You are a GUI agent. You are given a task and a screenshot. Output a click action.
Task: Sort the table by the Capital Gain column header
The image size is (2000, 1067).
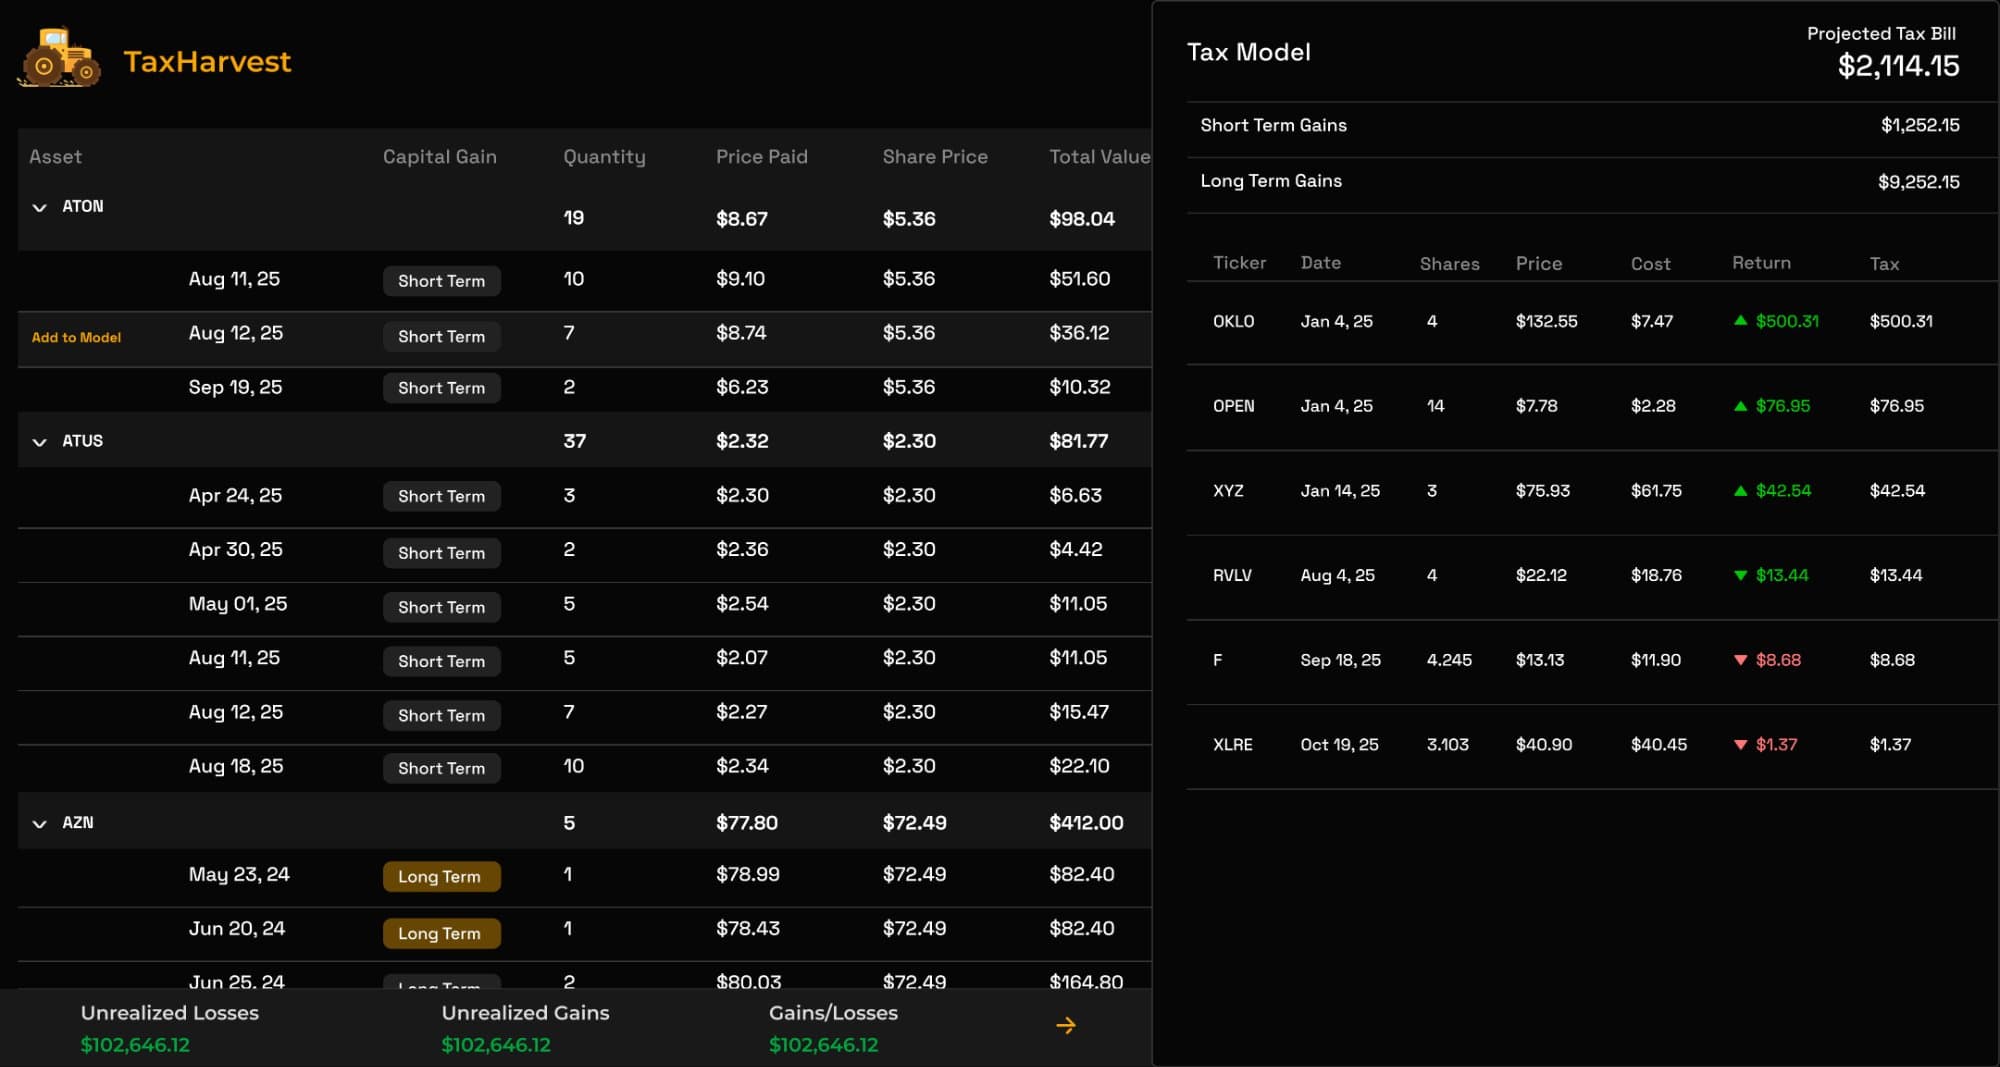pyautogui.click(x=439, y=157)
